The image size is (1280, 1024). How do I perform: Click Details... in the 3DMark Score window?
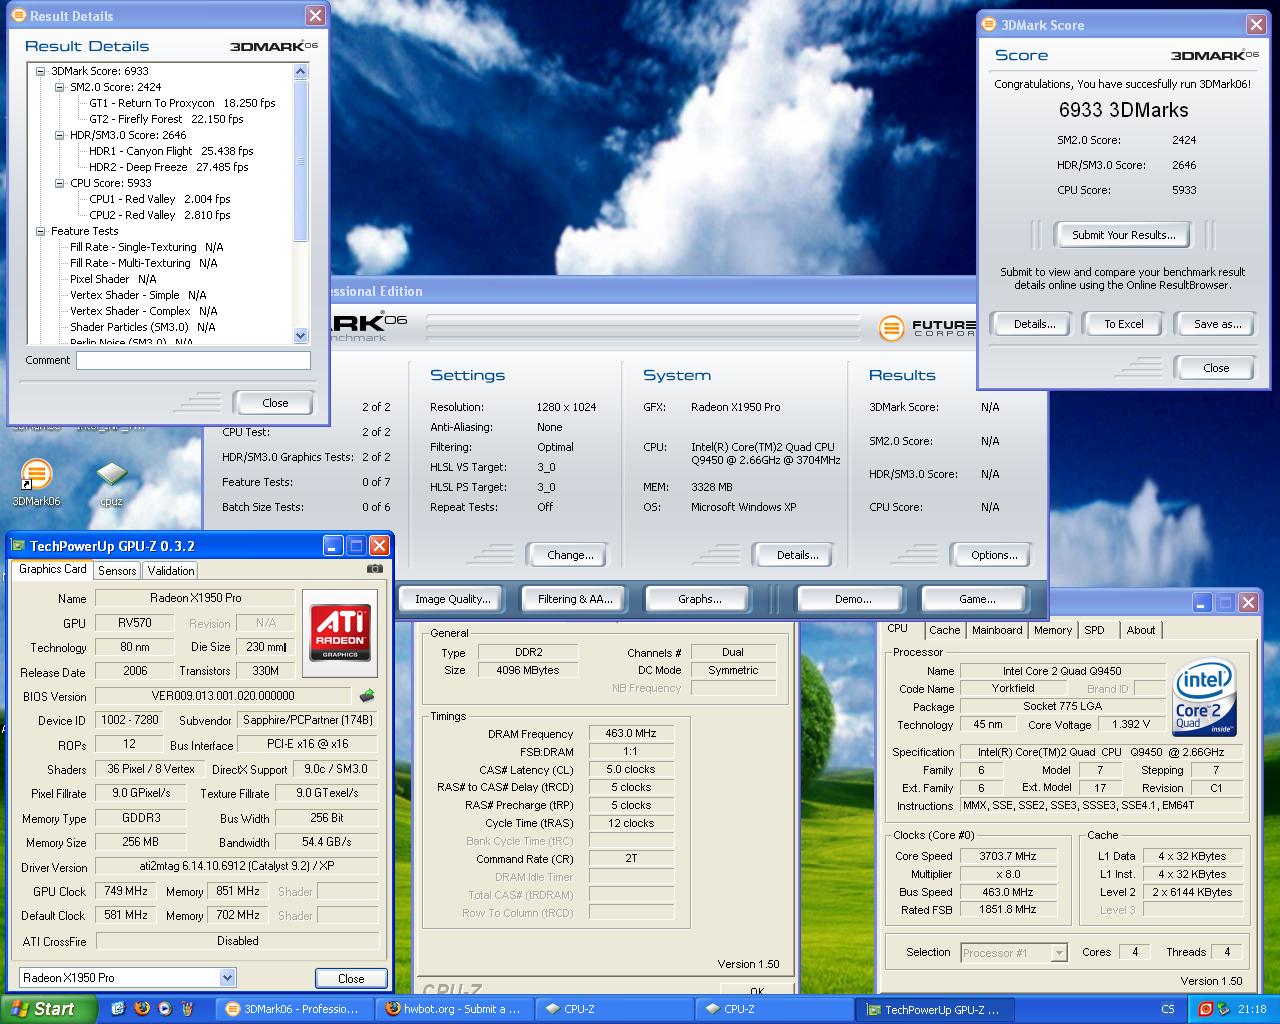click(x=1034, y=324)
